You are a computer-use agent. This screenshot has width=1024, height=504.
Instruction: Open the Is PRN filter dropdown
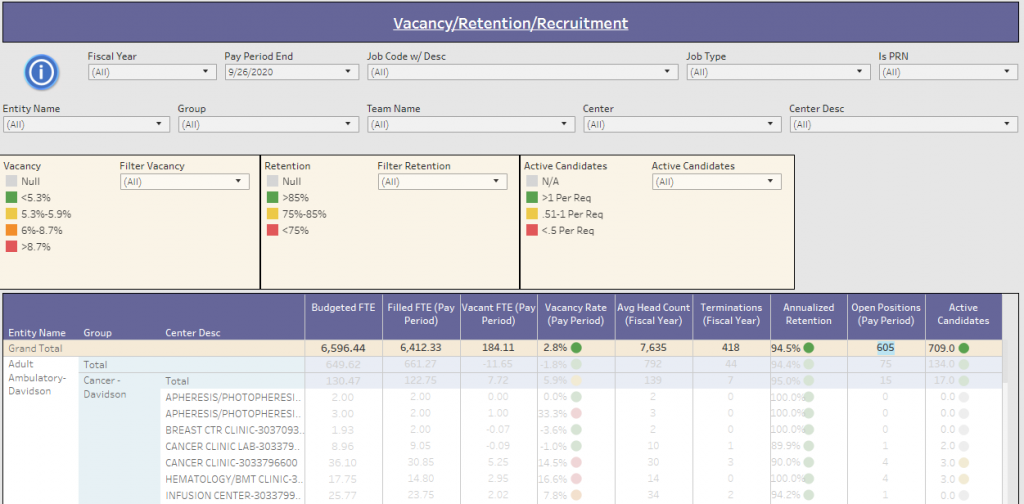[948, 72]
